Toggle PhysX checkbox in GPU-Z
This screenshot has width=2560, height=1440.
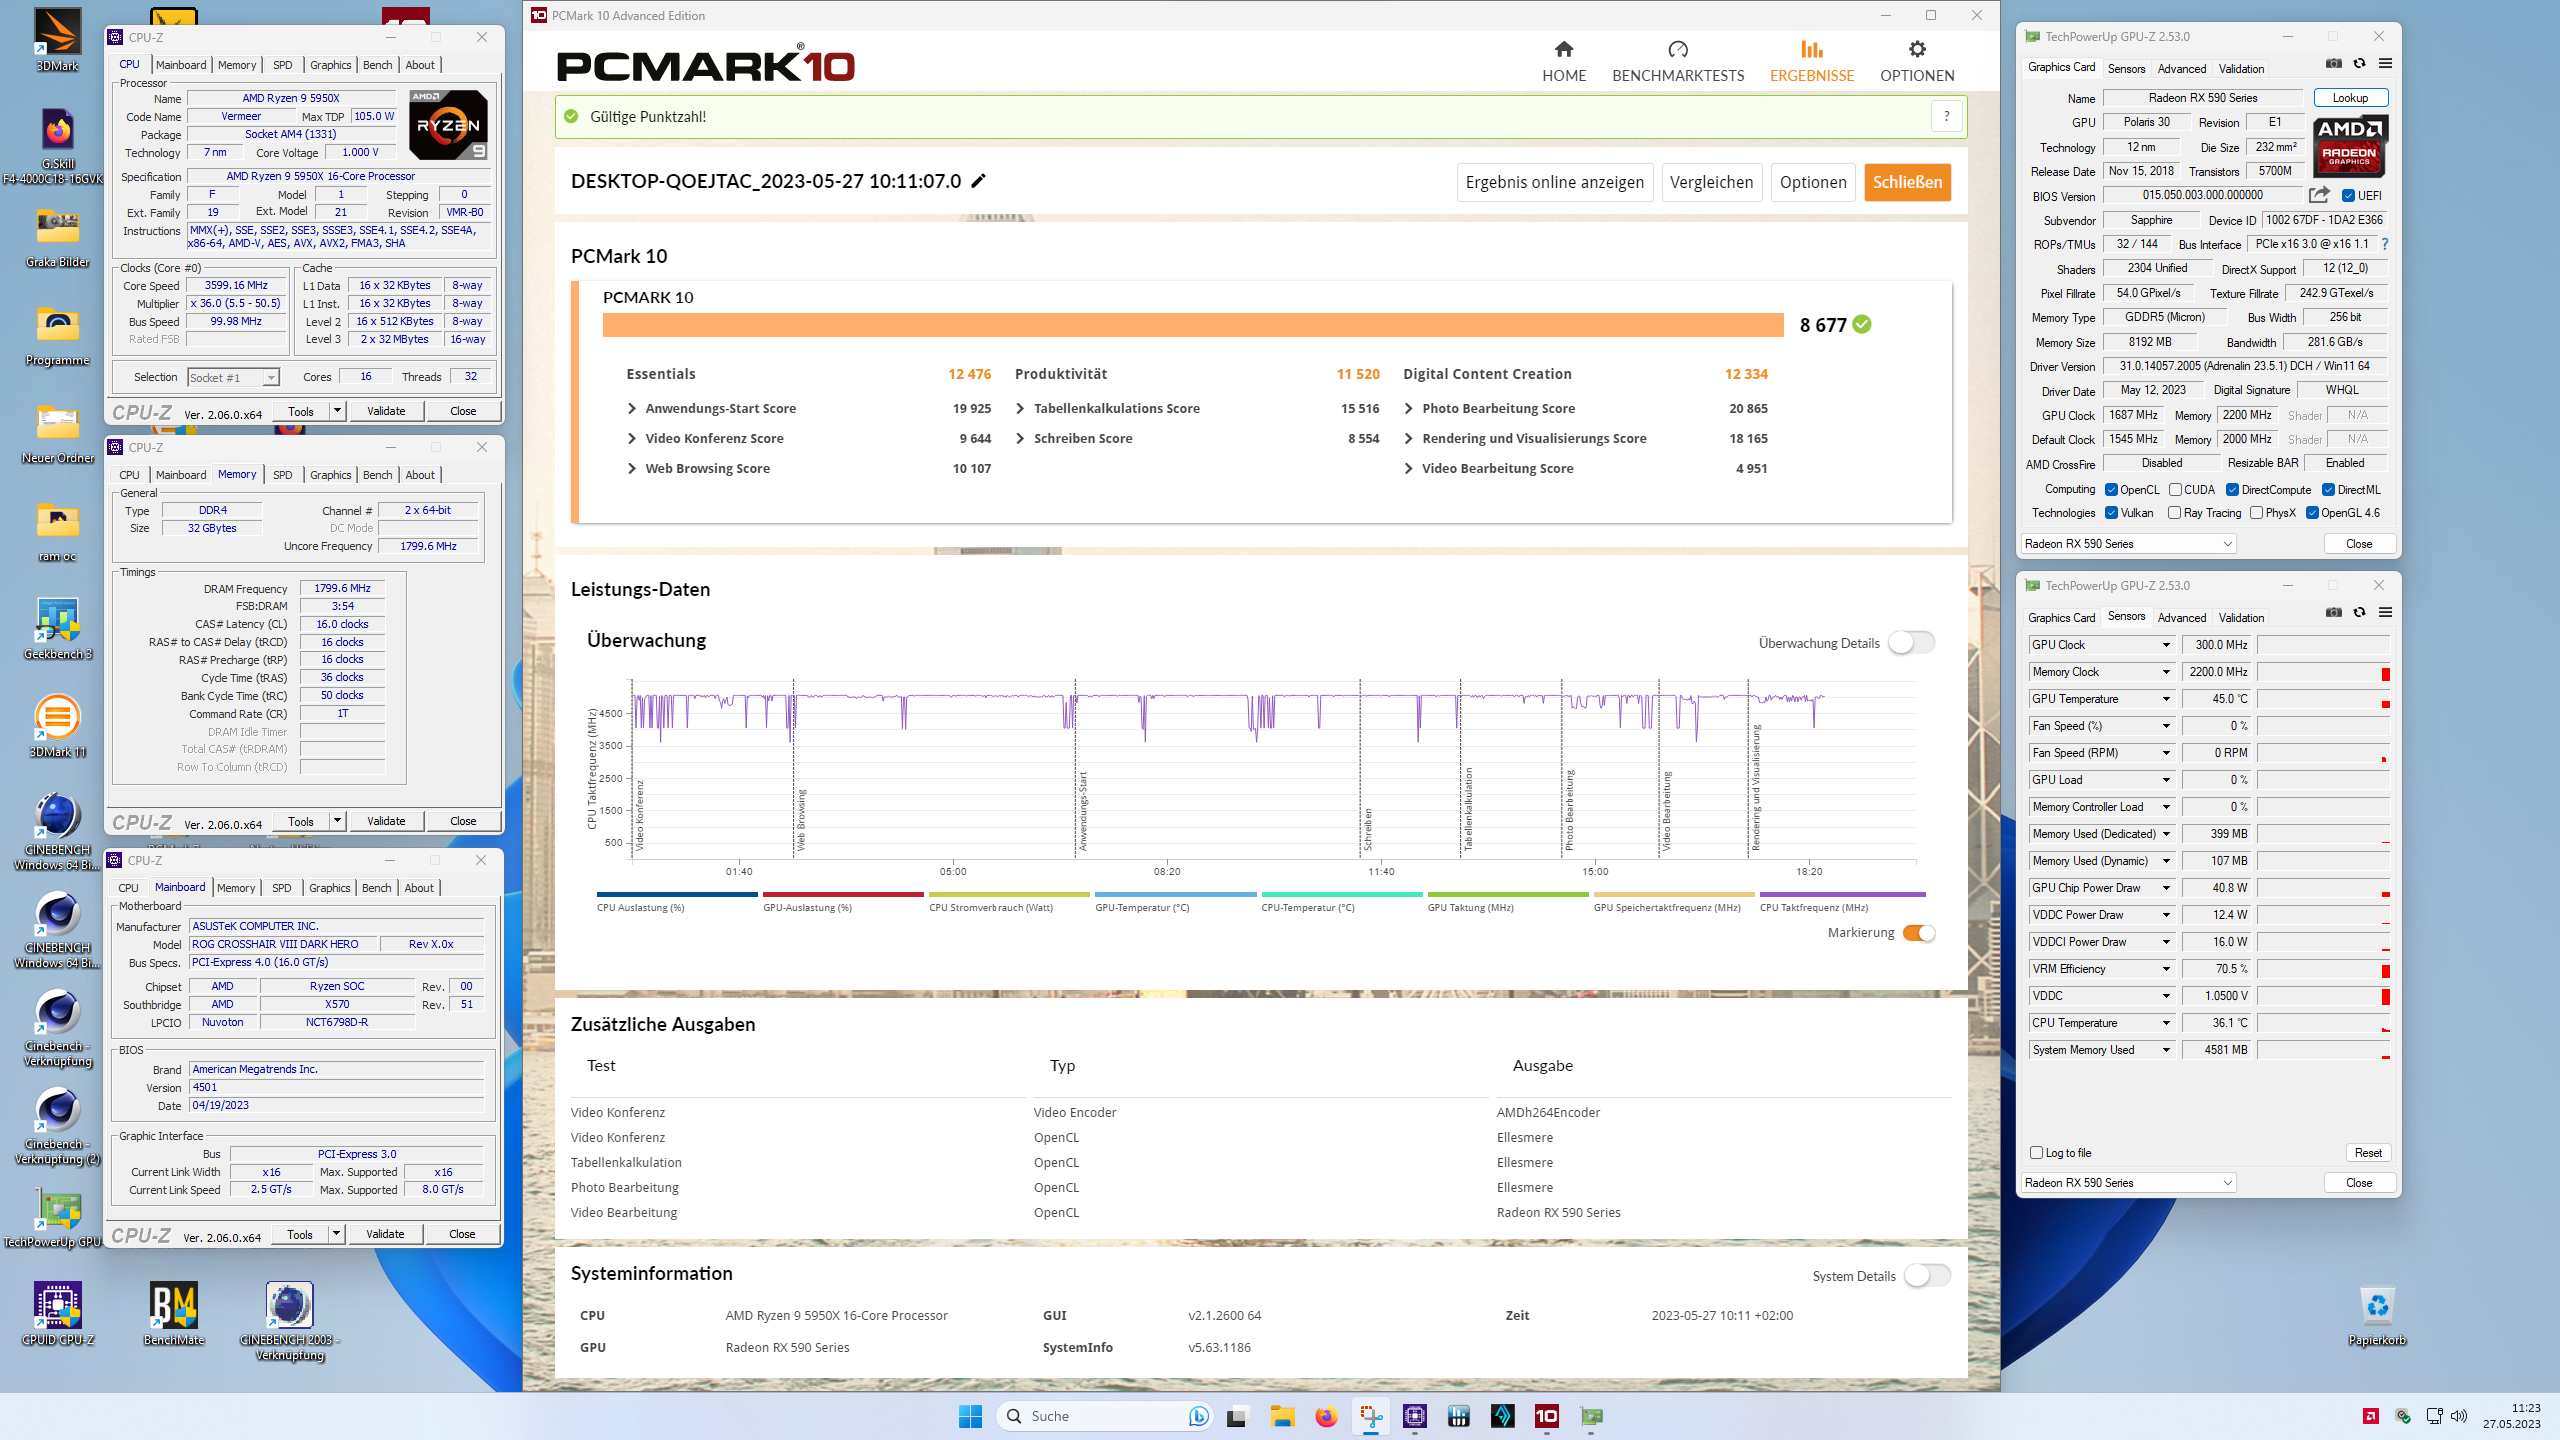click(x=2256, y=513)
